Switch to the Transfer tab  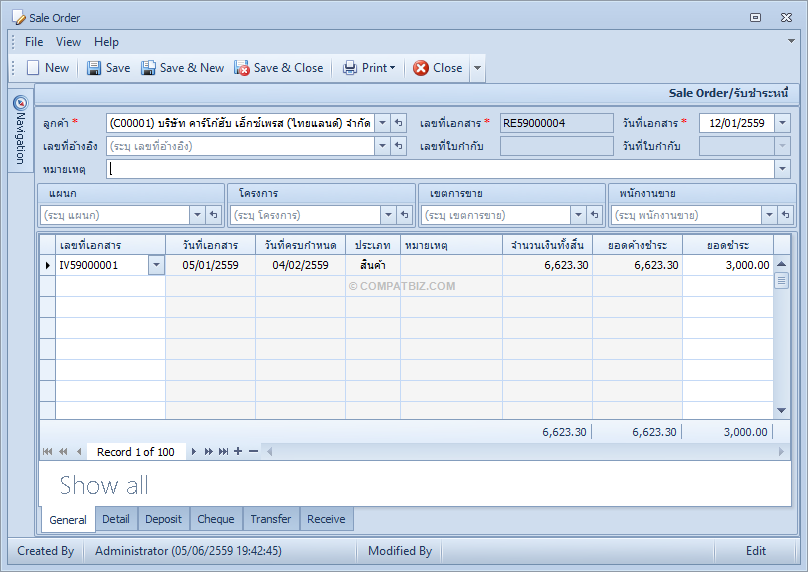[x=271, y=519]
